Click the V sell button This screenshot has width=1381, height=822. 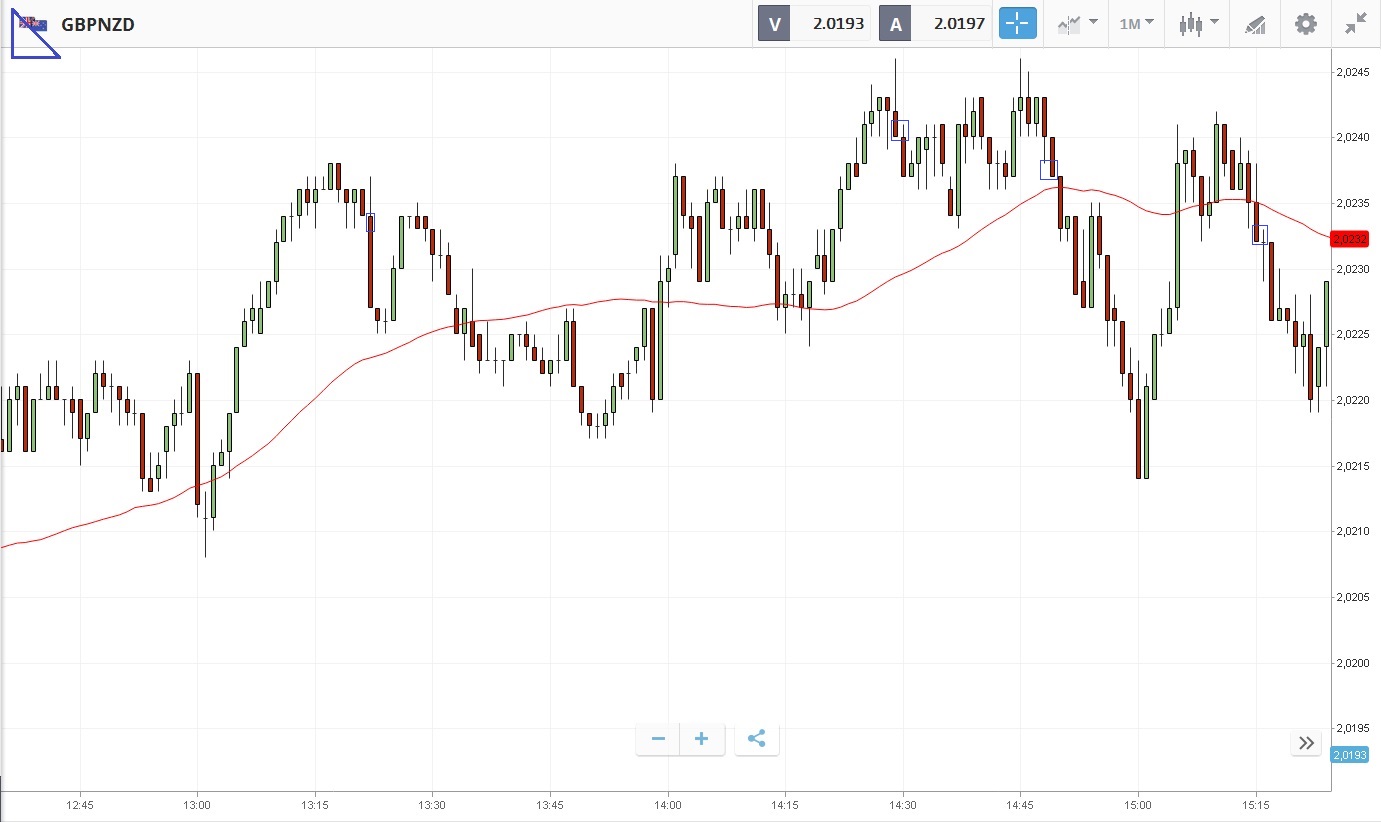[x=774, y=24]
